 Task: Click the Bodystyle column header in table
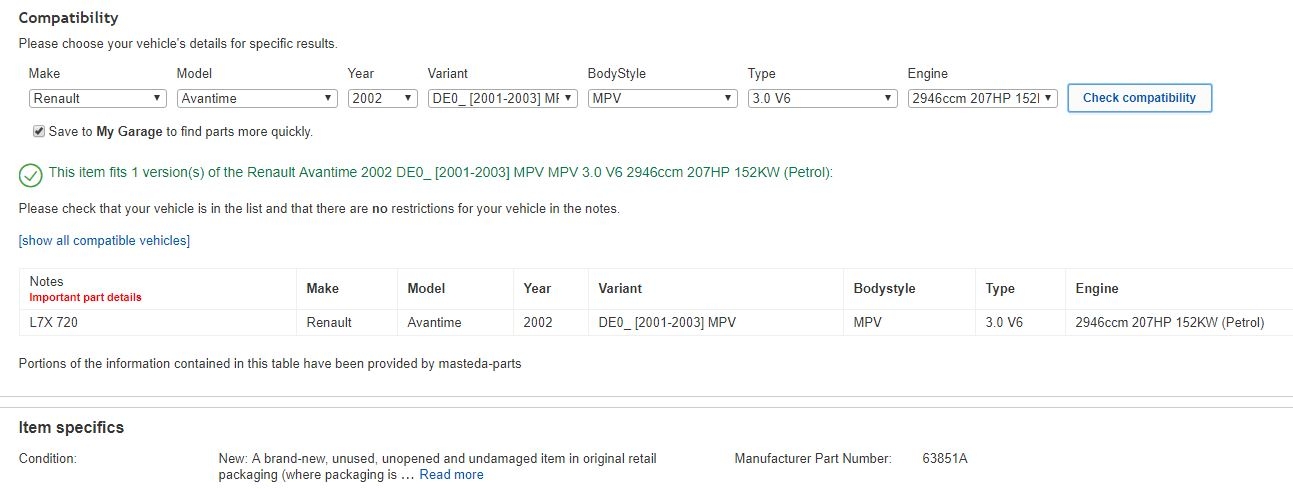pos(884,288)
